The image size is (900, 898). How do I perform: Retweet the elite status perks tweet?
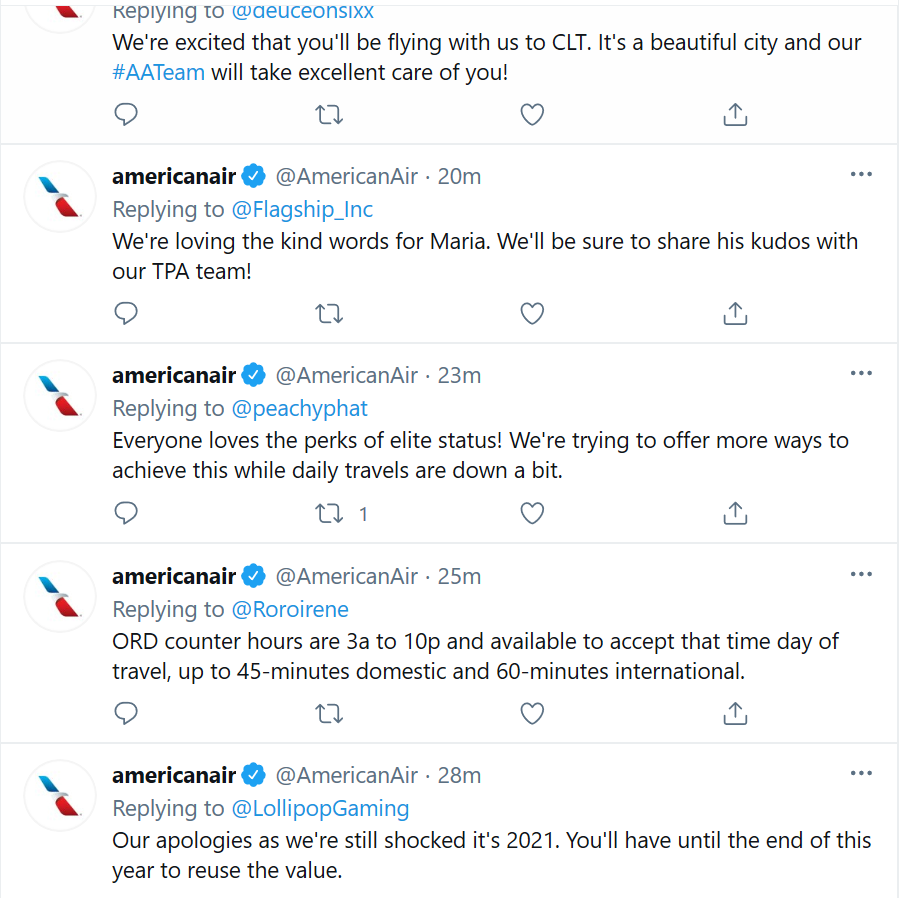pyautogui.click(x=329, y=513)
